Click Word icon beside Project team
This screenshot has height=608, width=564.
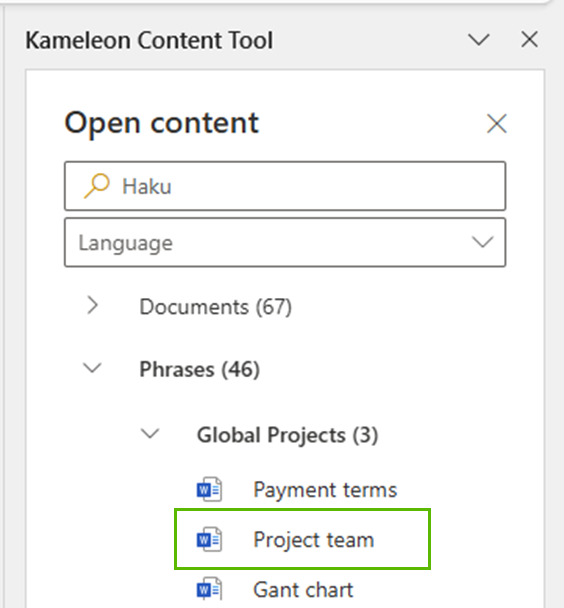209,539
